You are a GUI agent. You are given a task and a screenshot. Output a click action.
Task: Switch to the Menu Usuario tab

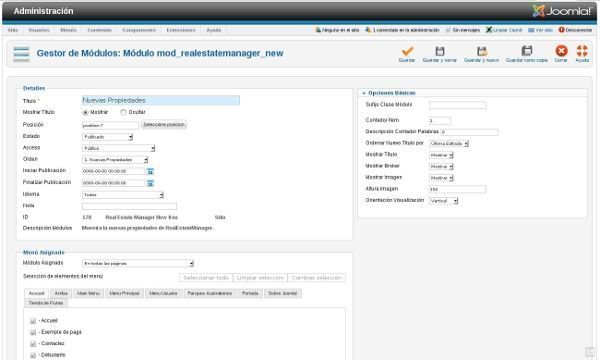click(x=163, y=293)
